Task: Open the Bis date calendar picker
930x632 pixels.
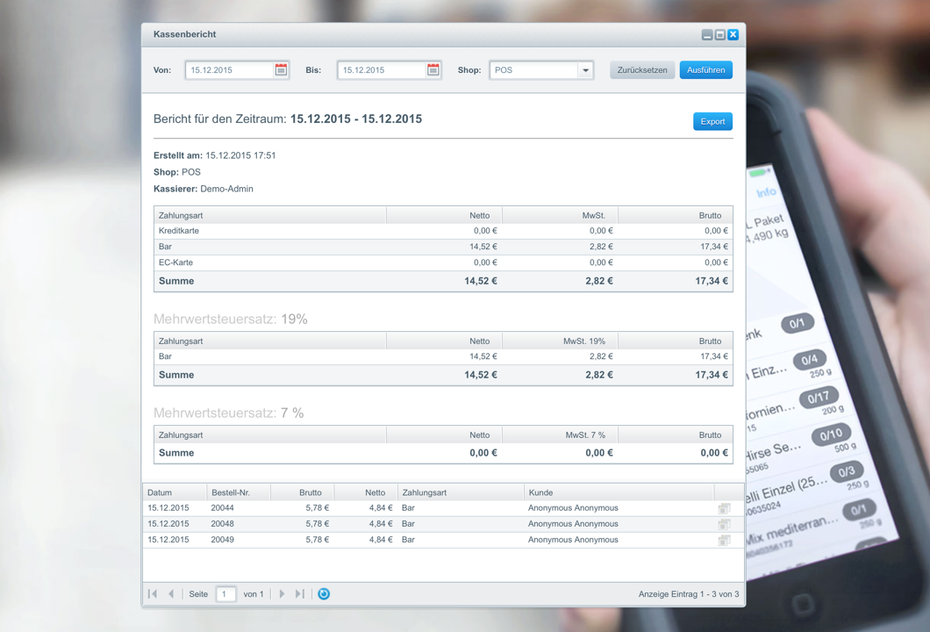Action: click(x=434, y=70)
